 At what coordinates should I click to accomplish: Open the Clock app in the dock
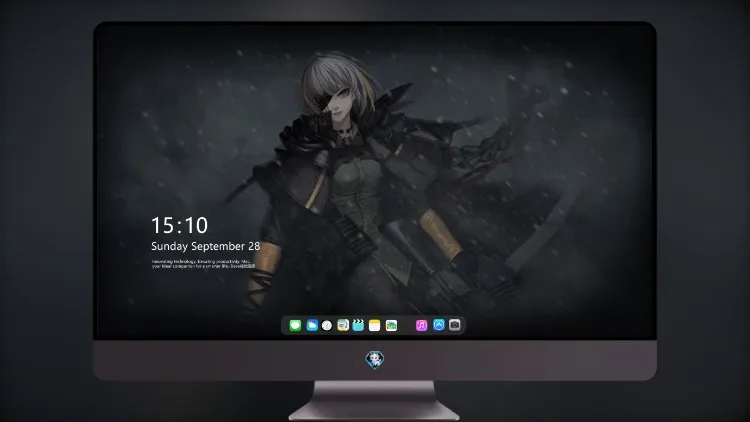(x=327, y=325)
